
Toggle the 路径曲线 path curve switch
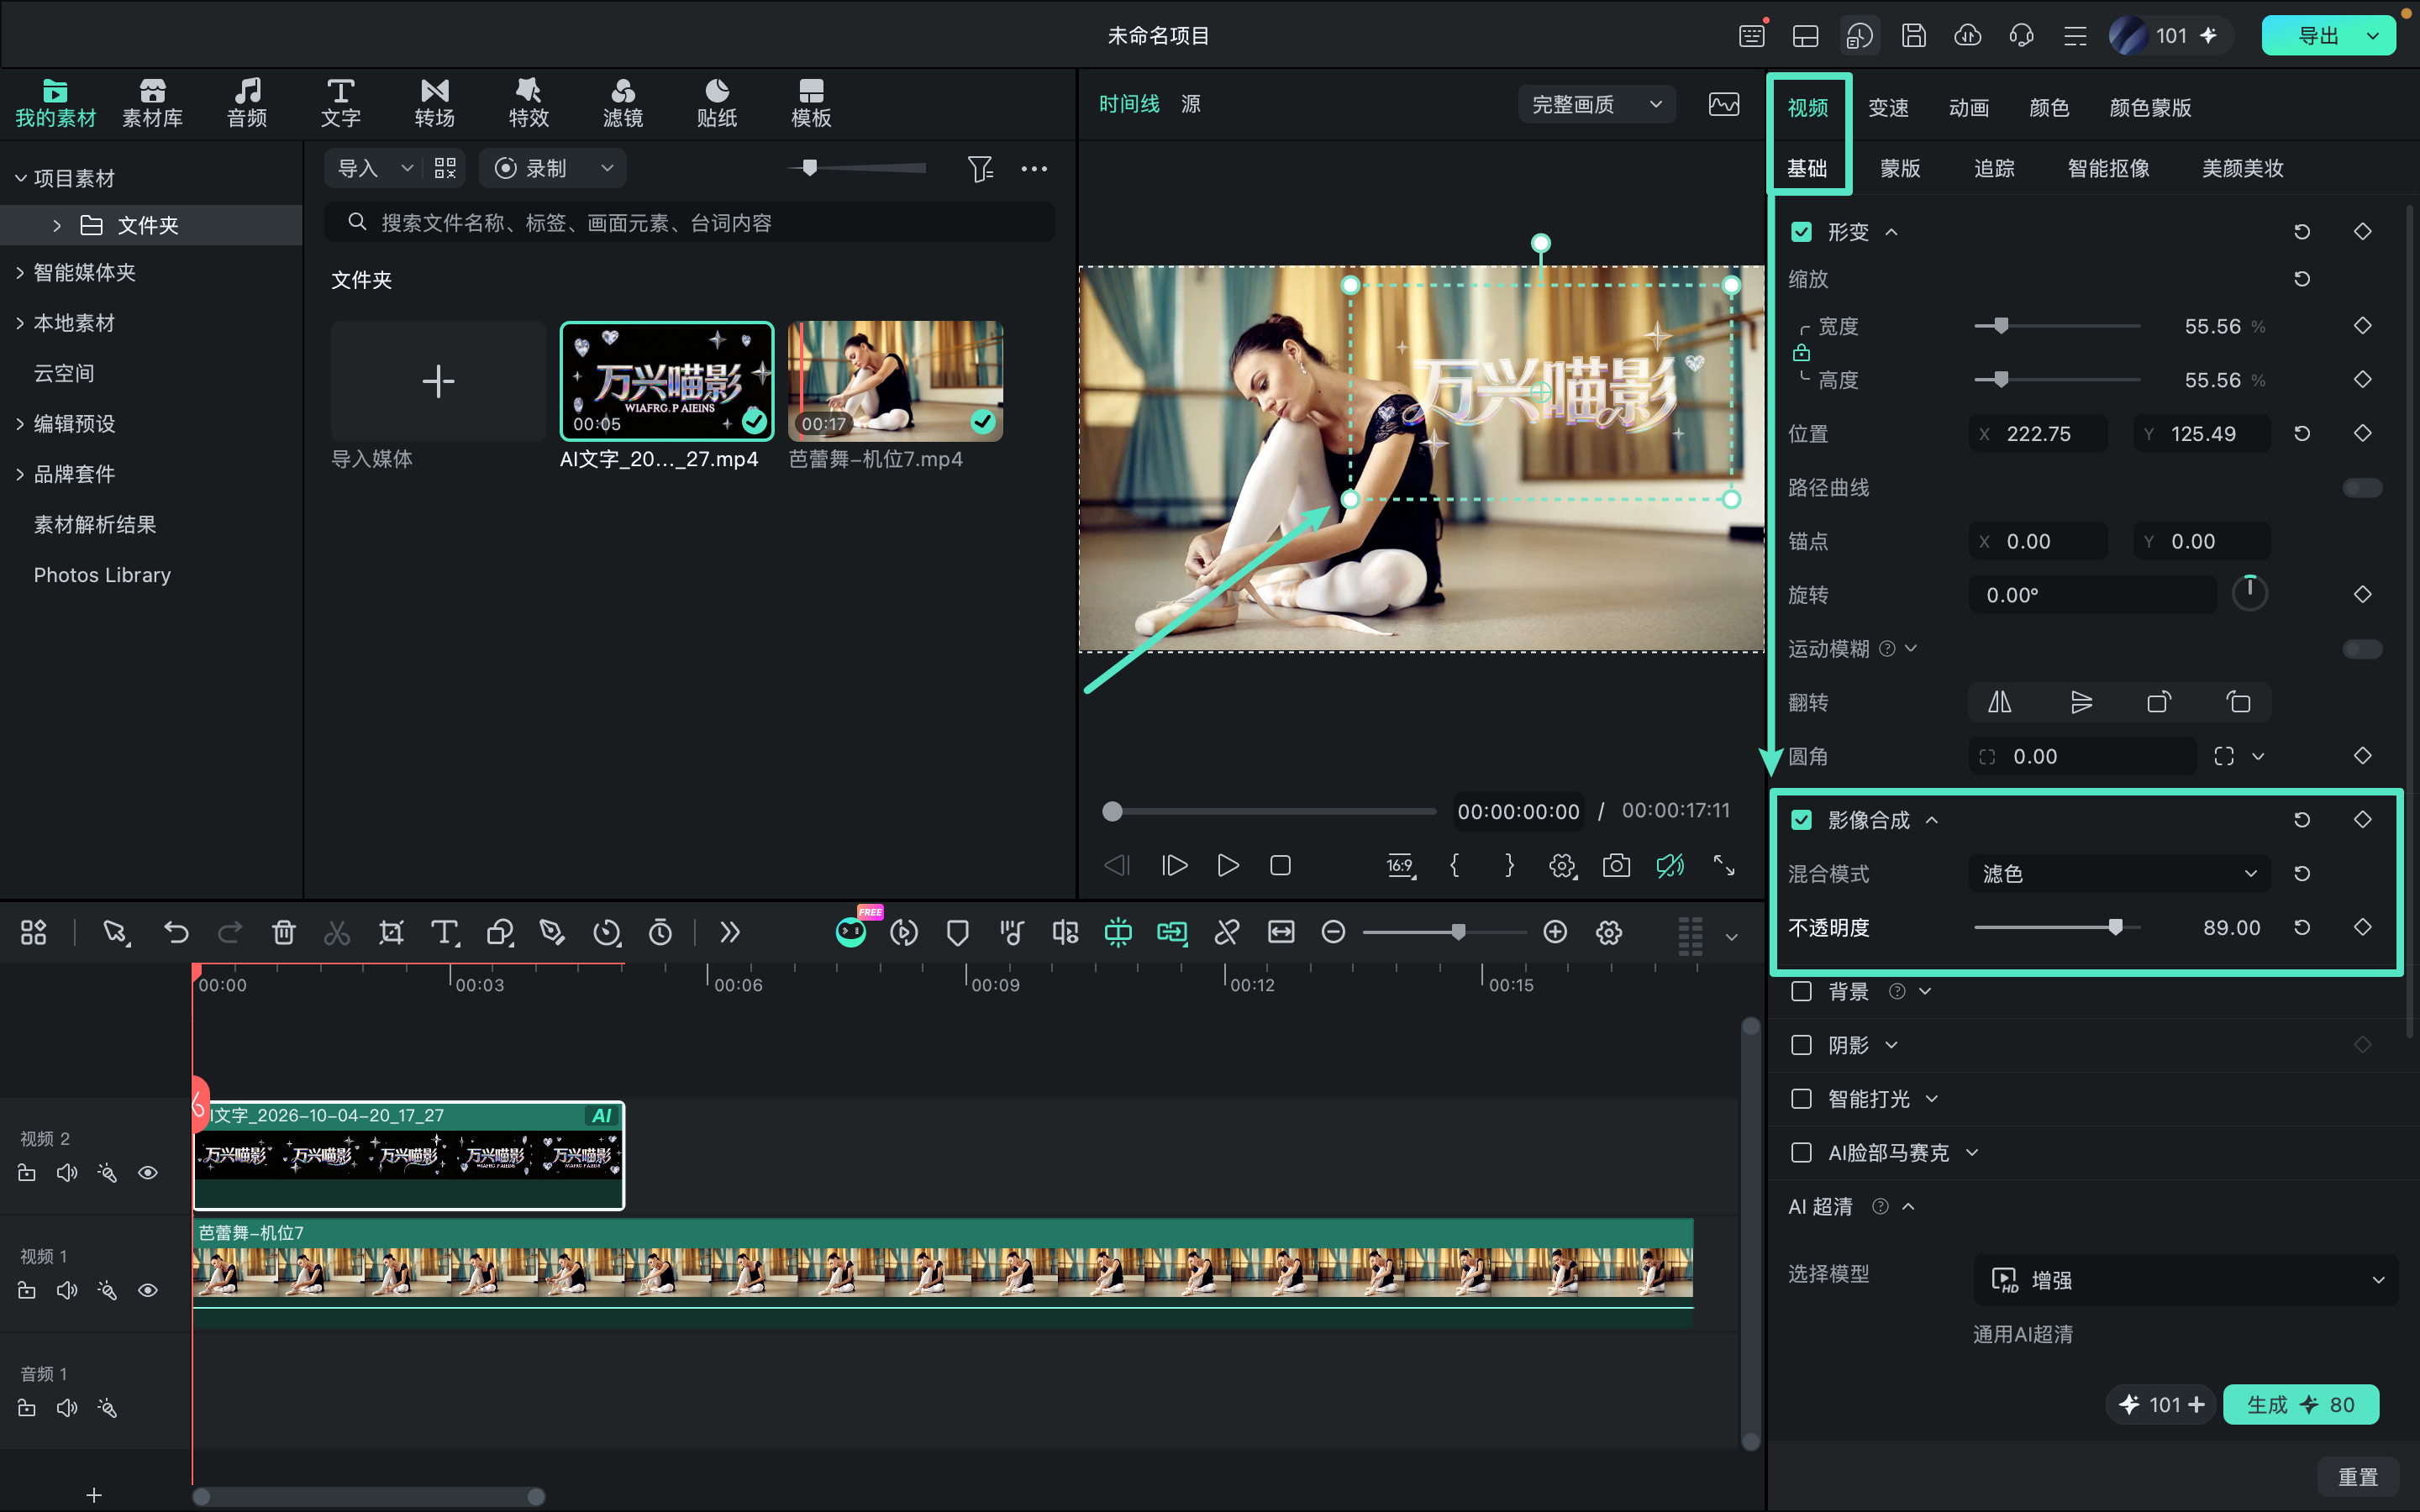pyautogui.click(x=2362, y=487)
